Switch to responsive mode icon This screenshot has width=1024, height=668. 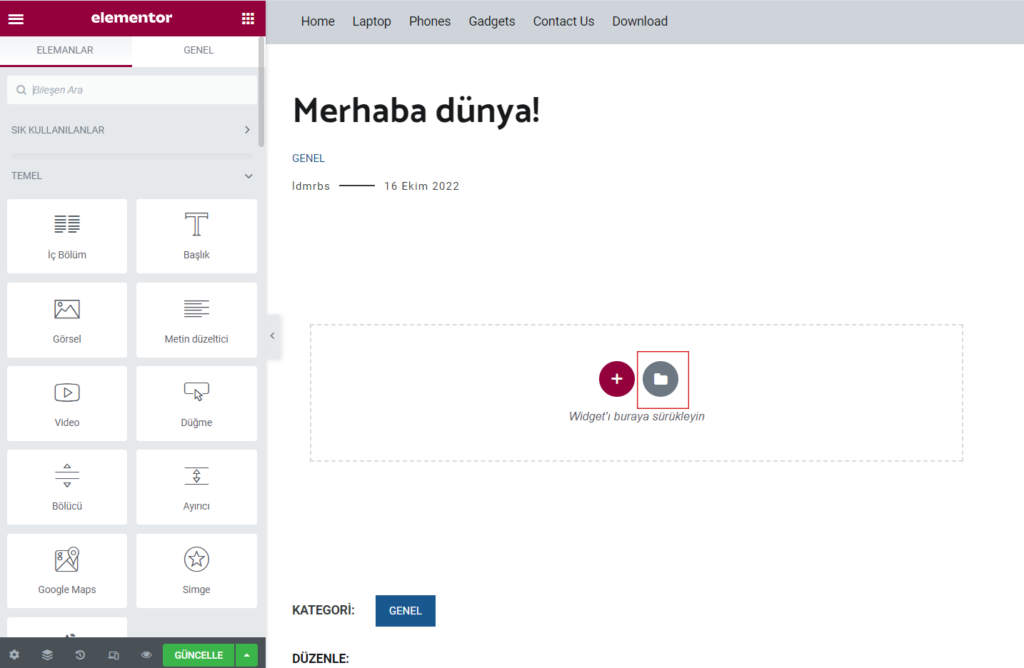[113, 655]
